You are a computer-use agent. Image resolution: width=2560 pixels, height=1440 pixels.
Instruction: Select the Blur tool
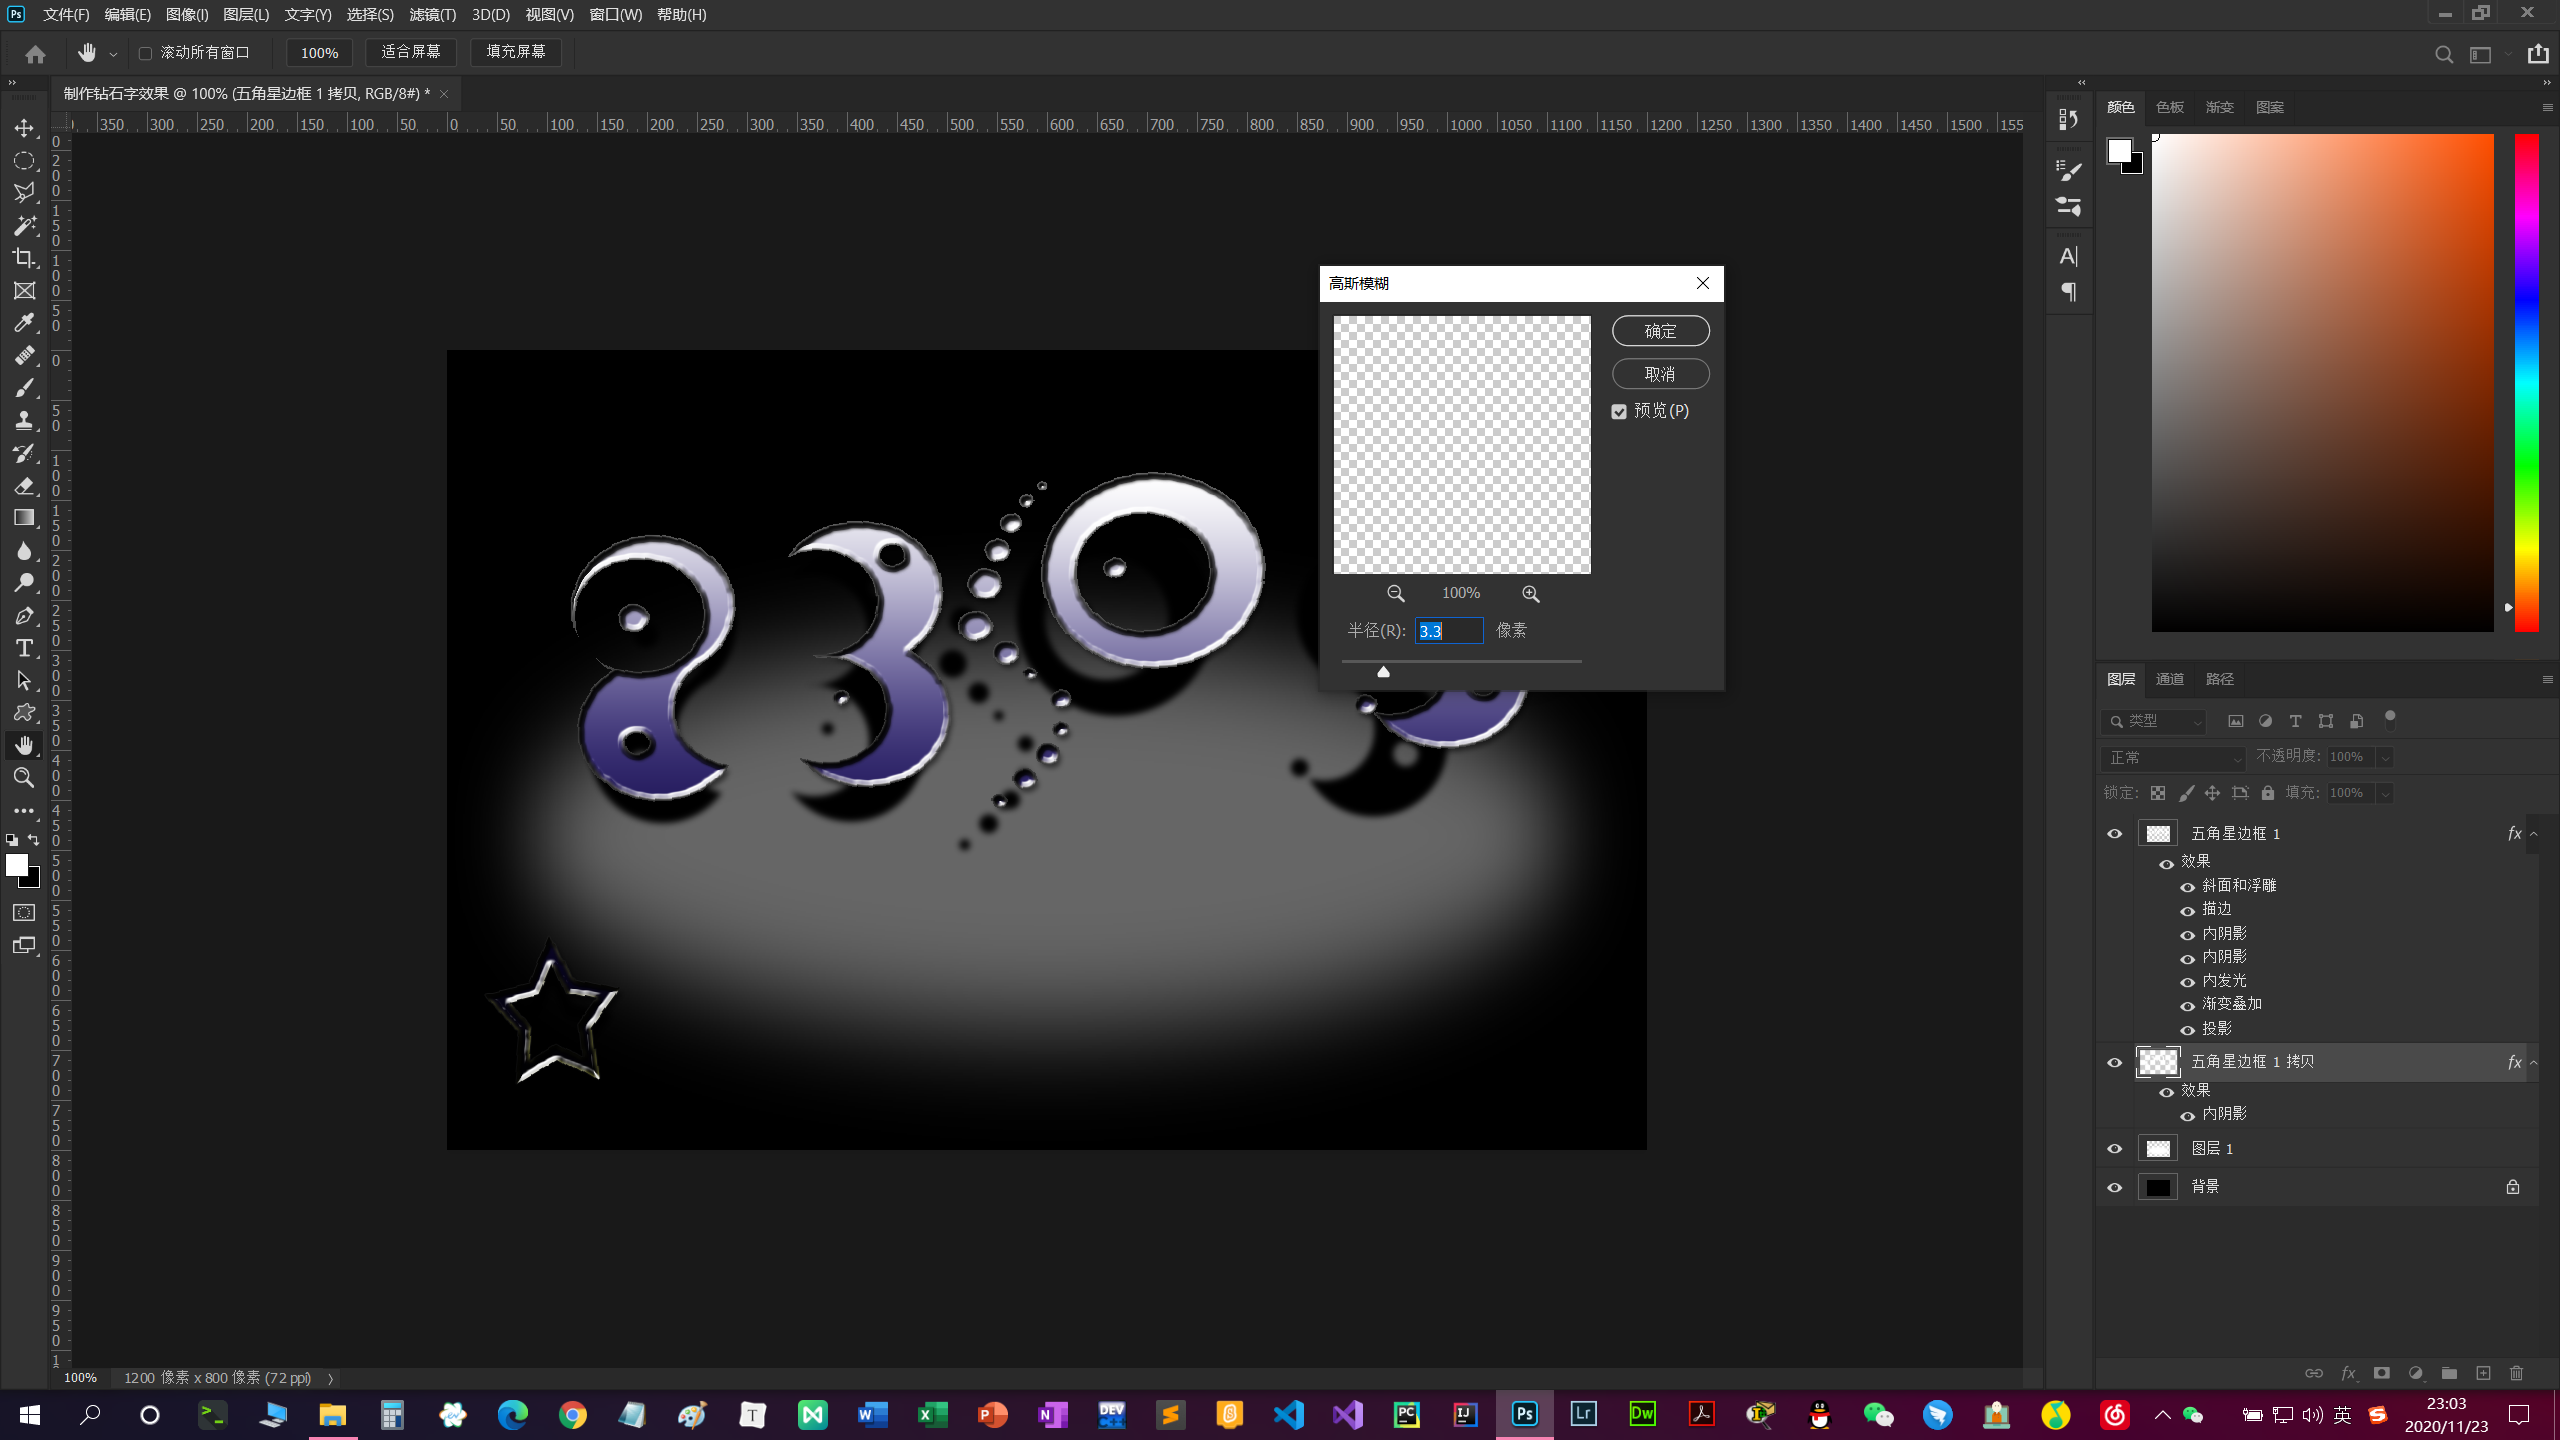point(24,551)
